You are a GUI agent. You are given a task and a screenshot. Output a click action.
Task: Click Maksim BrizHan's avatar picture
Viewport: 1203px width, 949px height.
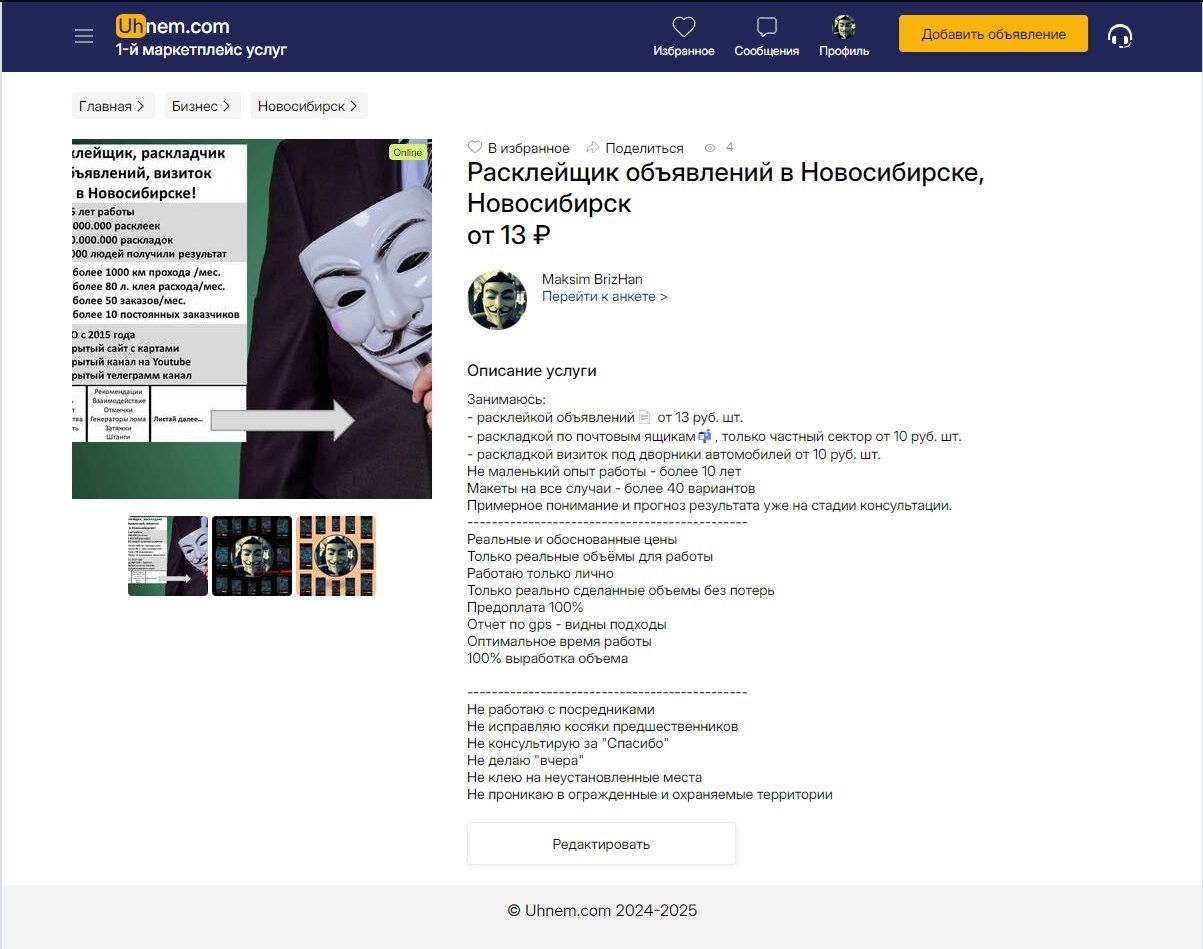[497, 297]
